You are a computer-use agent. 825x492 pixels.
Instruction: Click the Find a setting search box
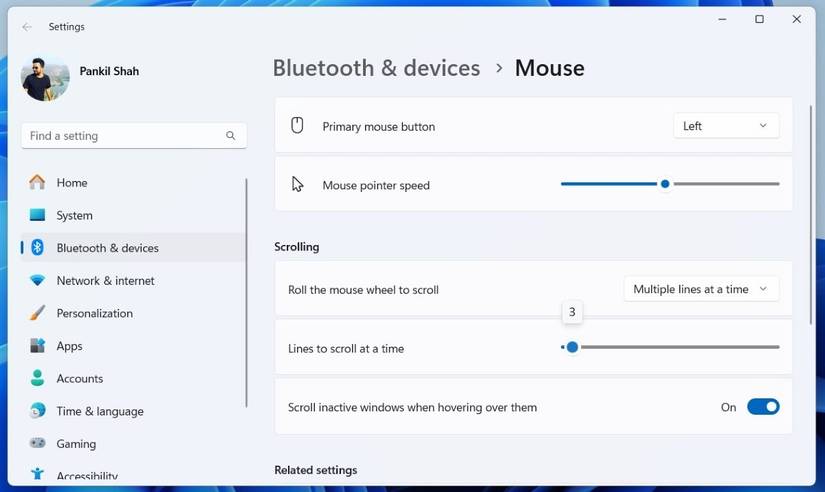coord(125,136)
